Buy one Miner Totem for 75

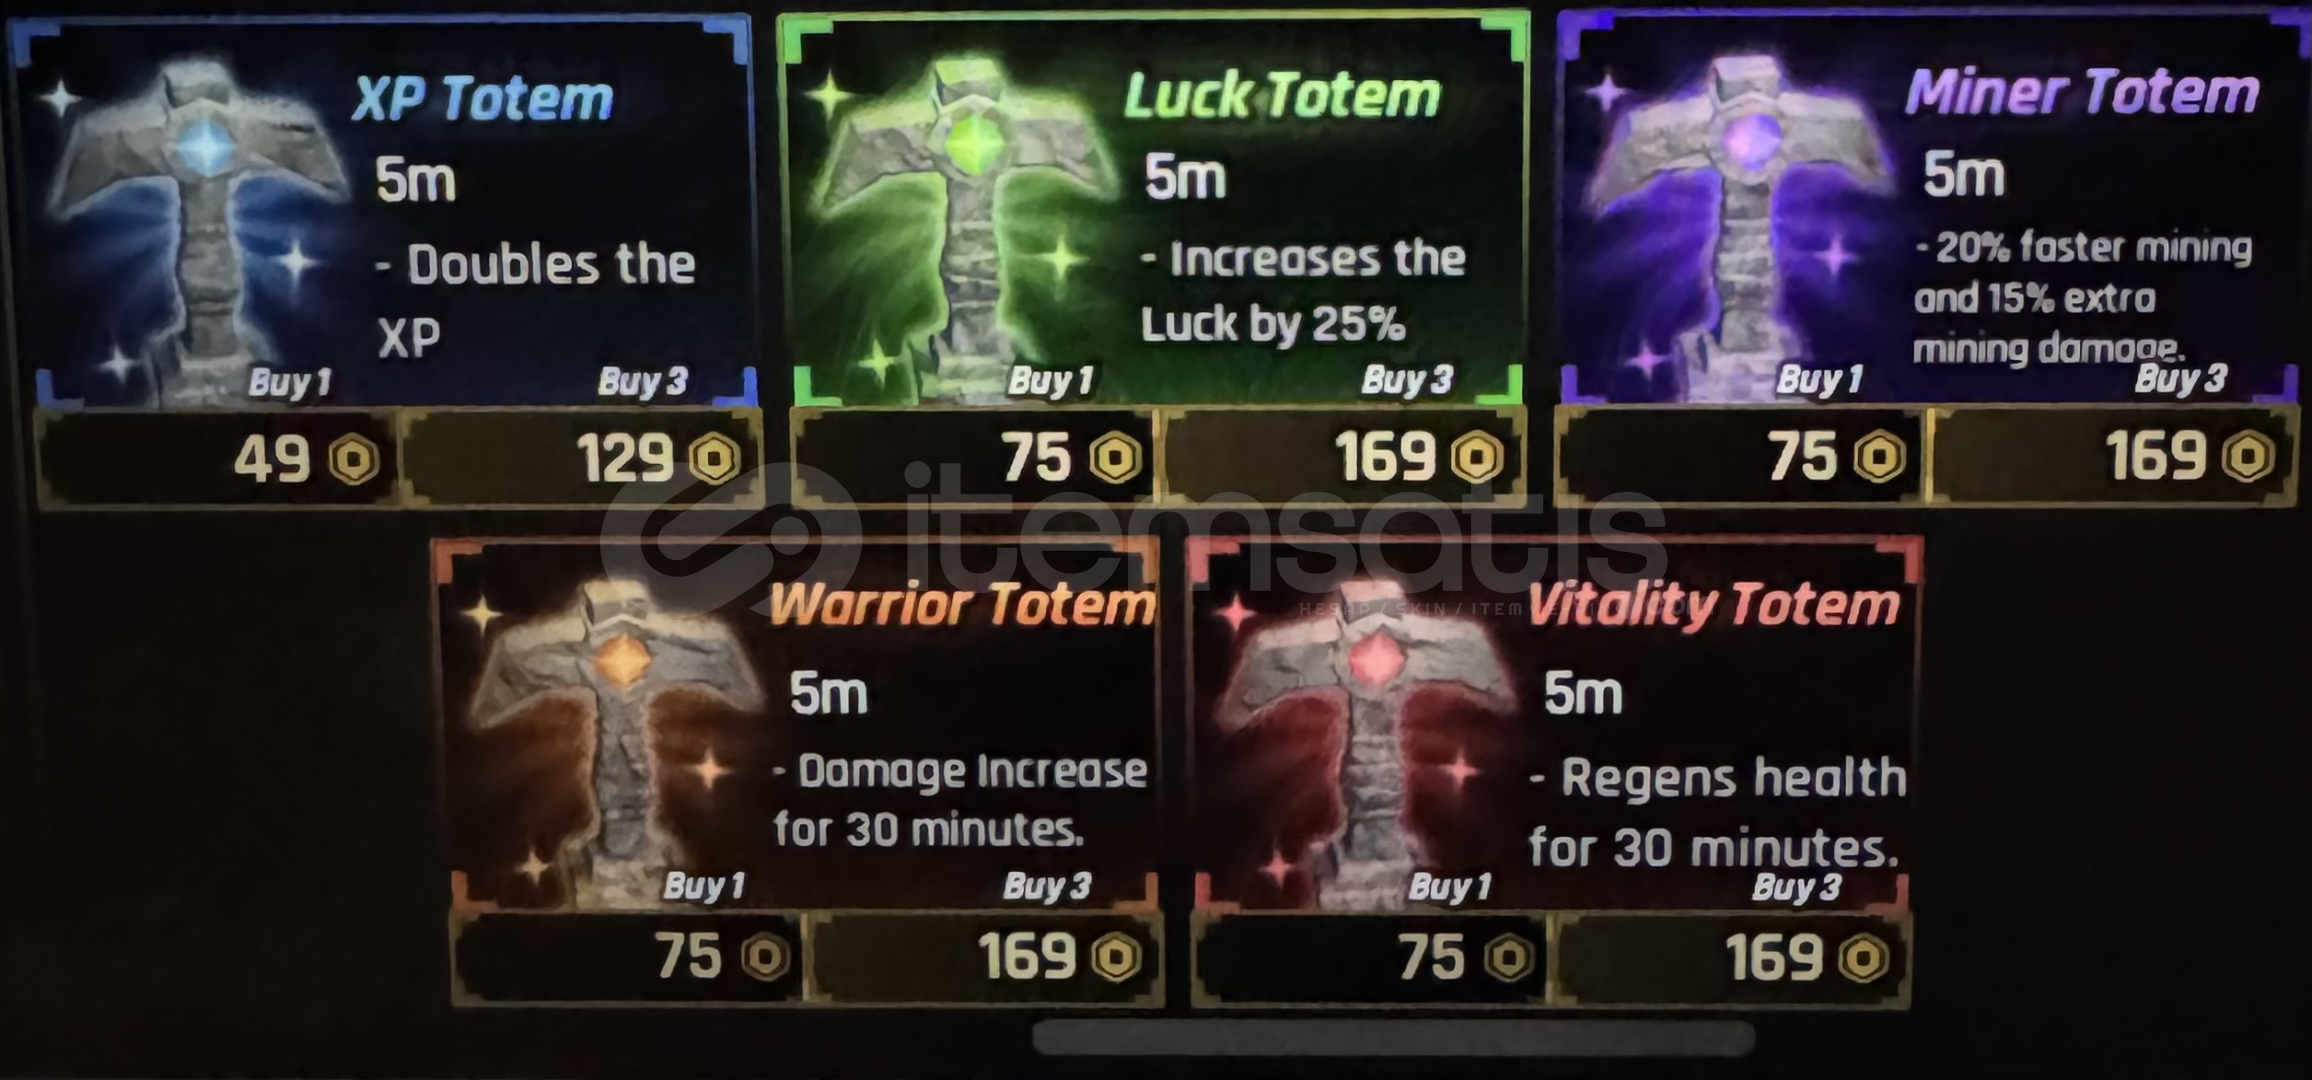tap(1742, 457)
